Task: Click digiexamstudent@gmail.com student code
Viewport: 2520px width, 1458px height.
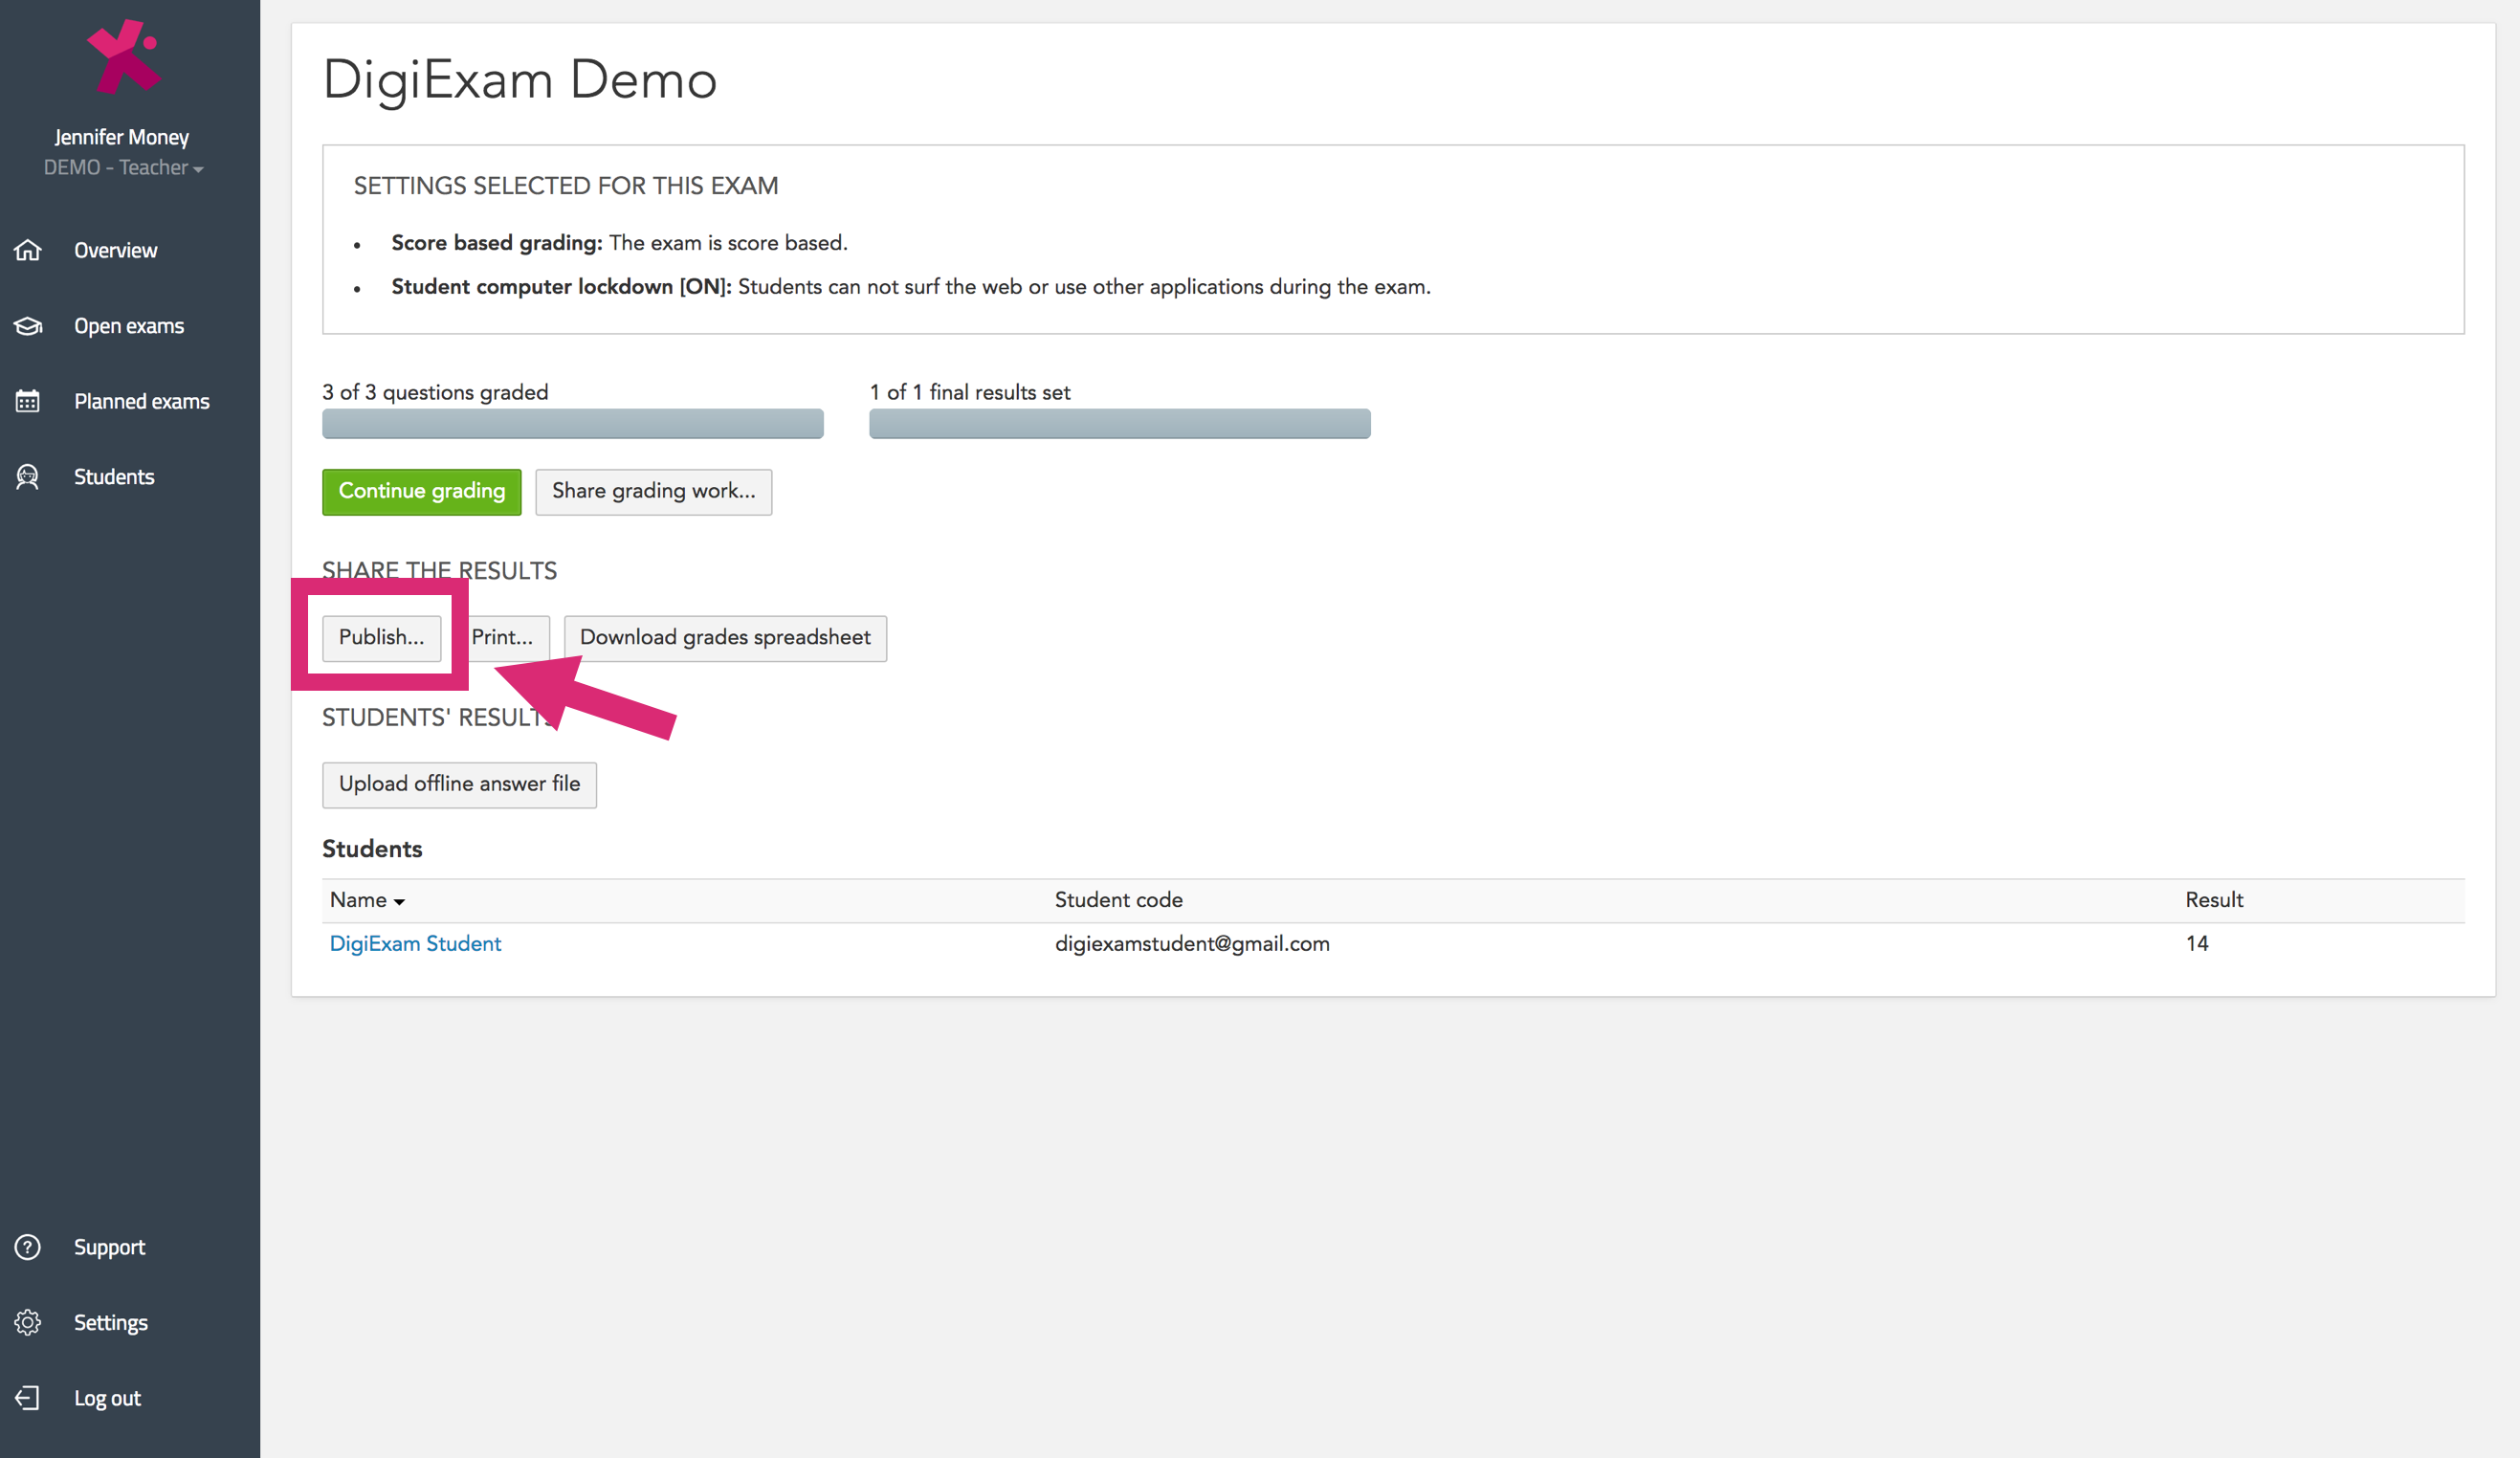Action: [x=1192, y=943]
